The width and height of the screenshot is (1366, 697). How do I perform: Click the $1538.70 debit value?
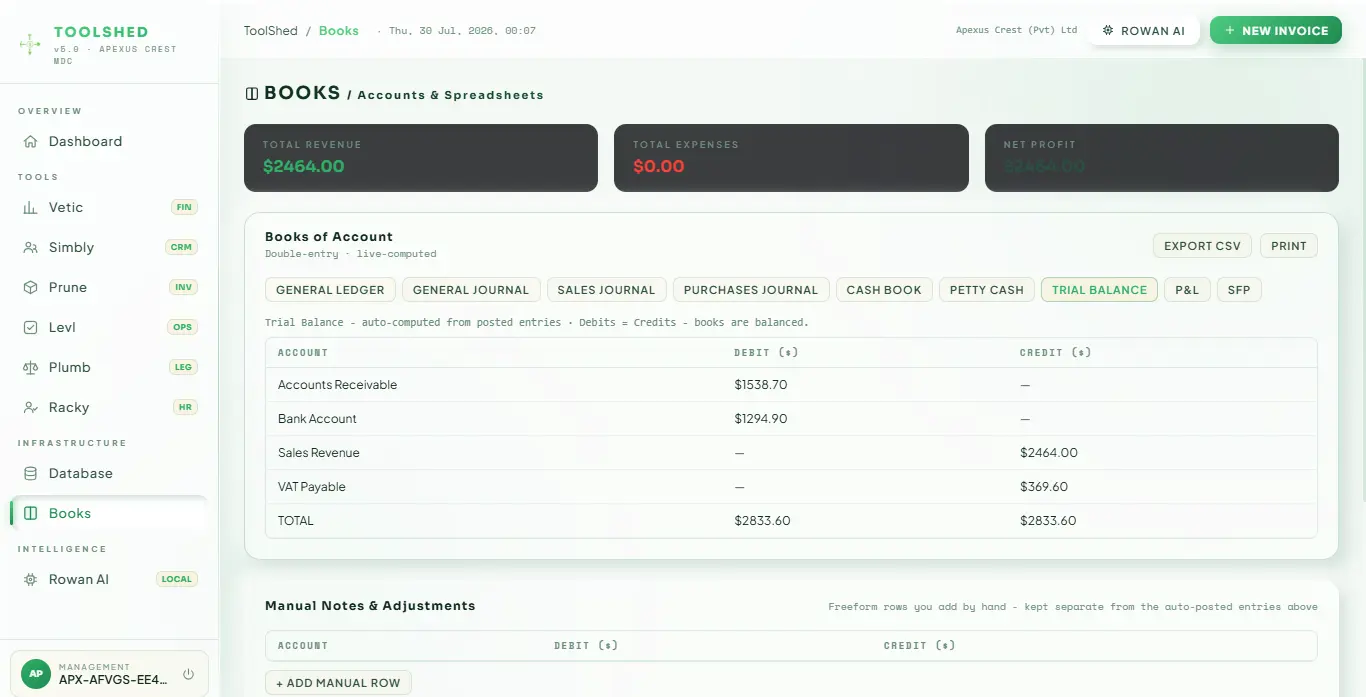click(x=761, y=385)
